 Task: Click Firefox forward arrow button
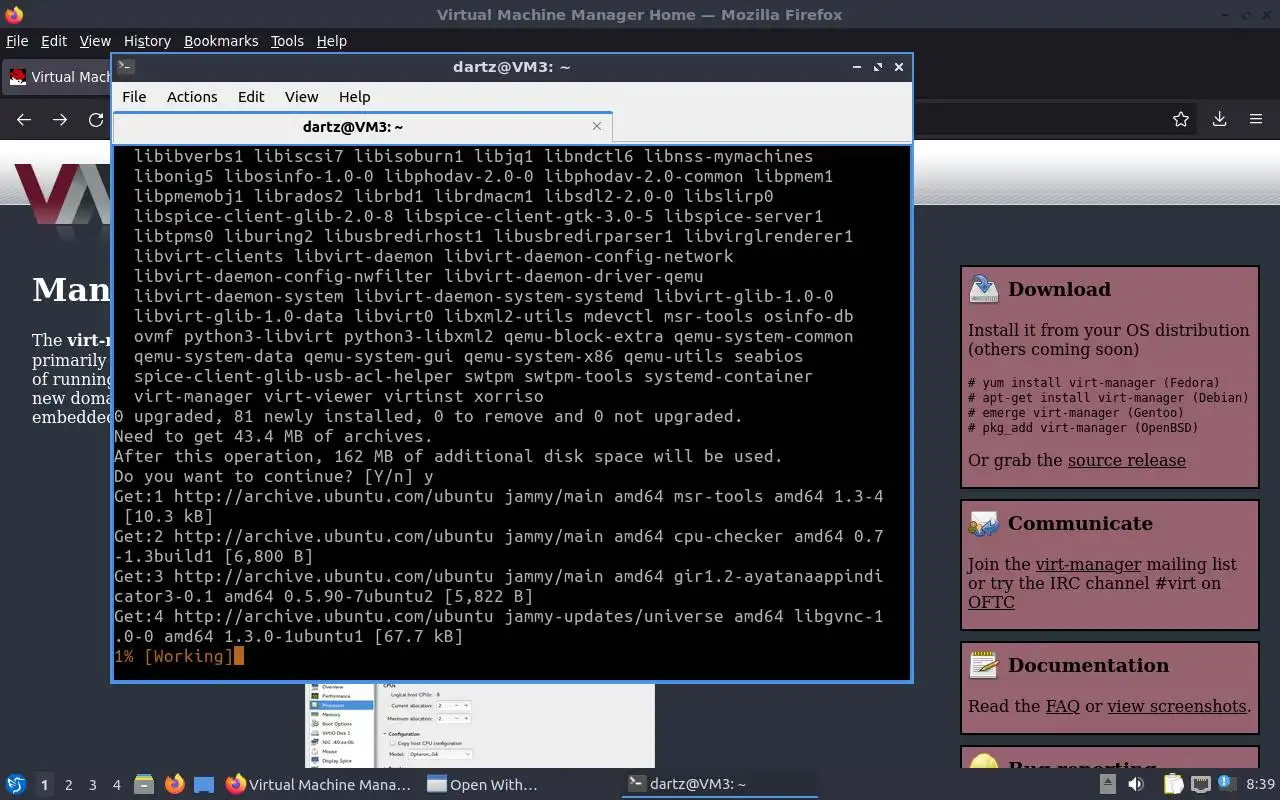[x=60, y=120]
